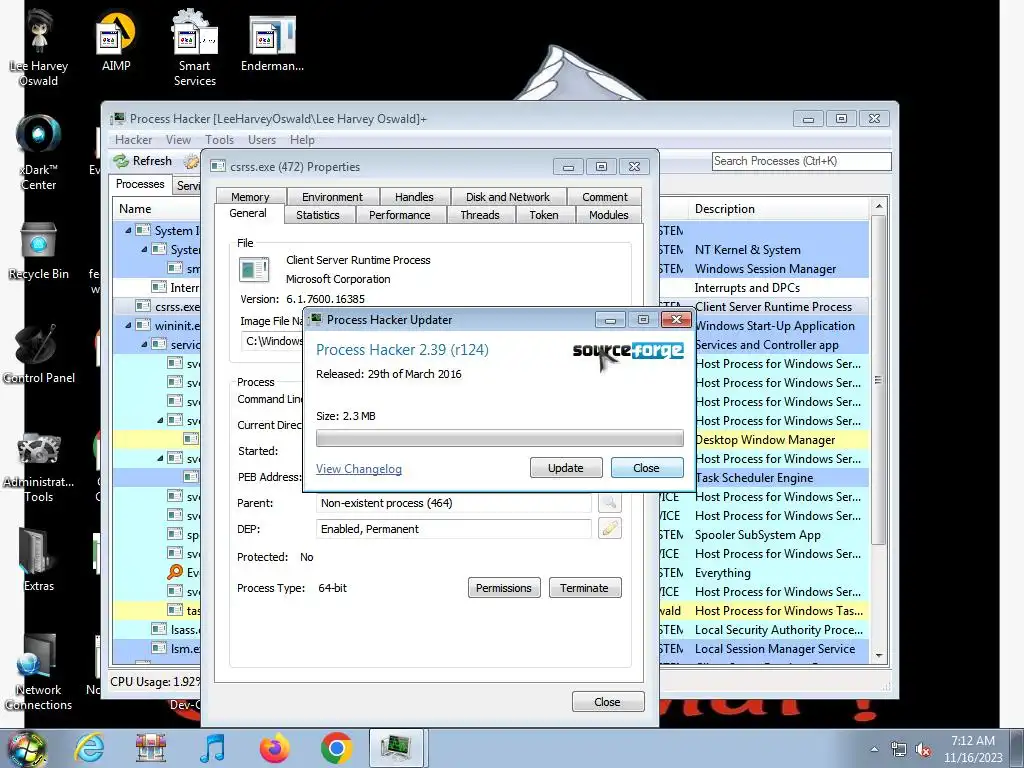This screenshot has width=1024, height=768.
Task: Click the DEP edit pencil icon
Action: (610, 528)
